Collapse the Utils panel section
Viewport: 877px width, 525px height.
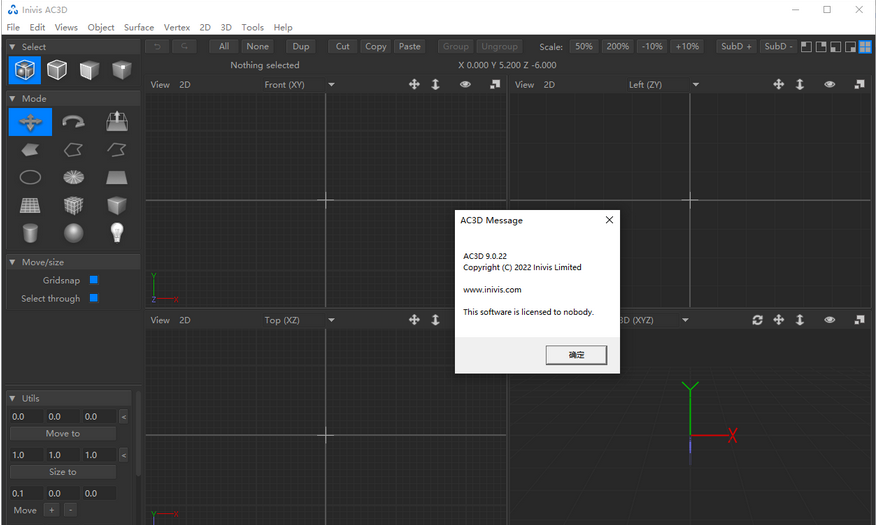[12, 399]
